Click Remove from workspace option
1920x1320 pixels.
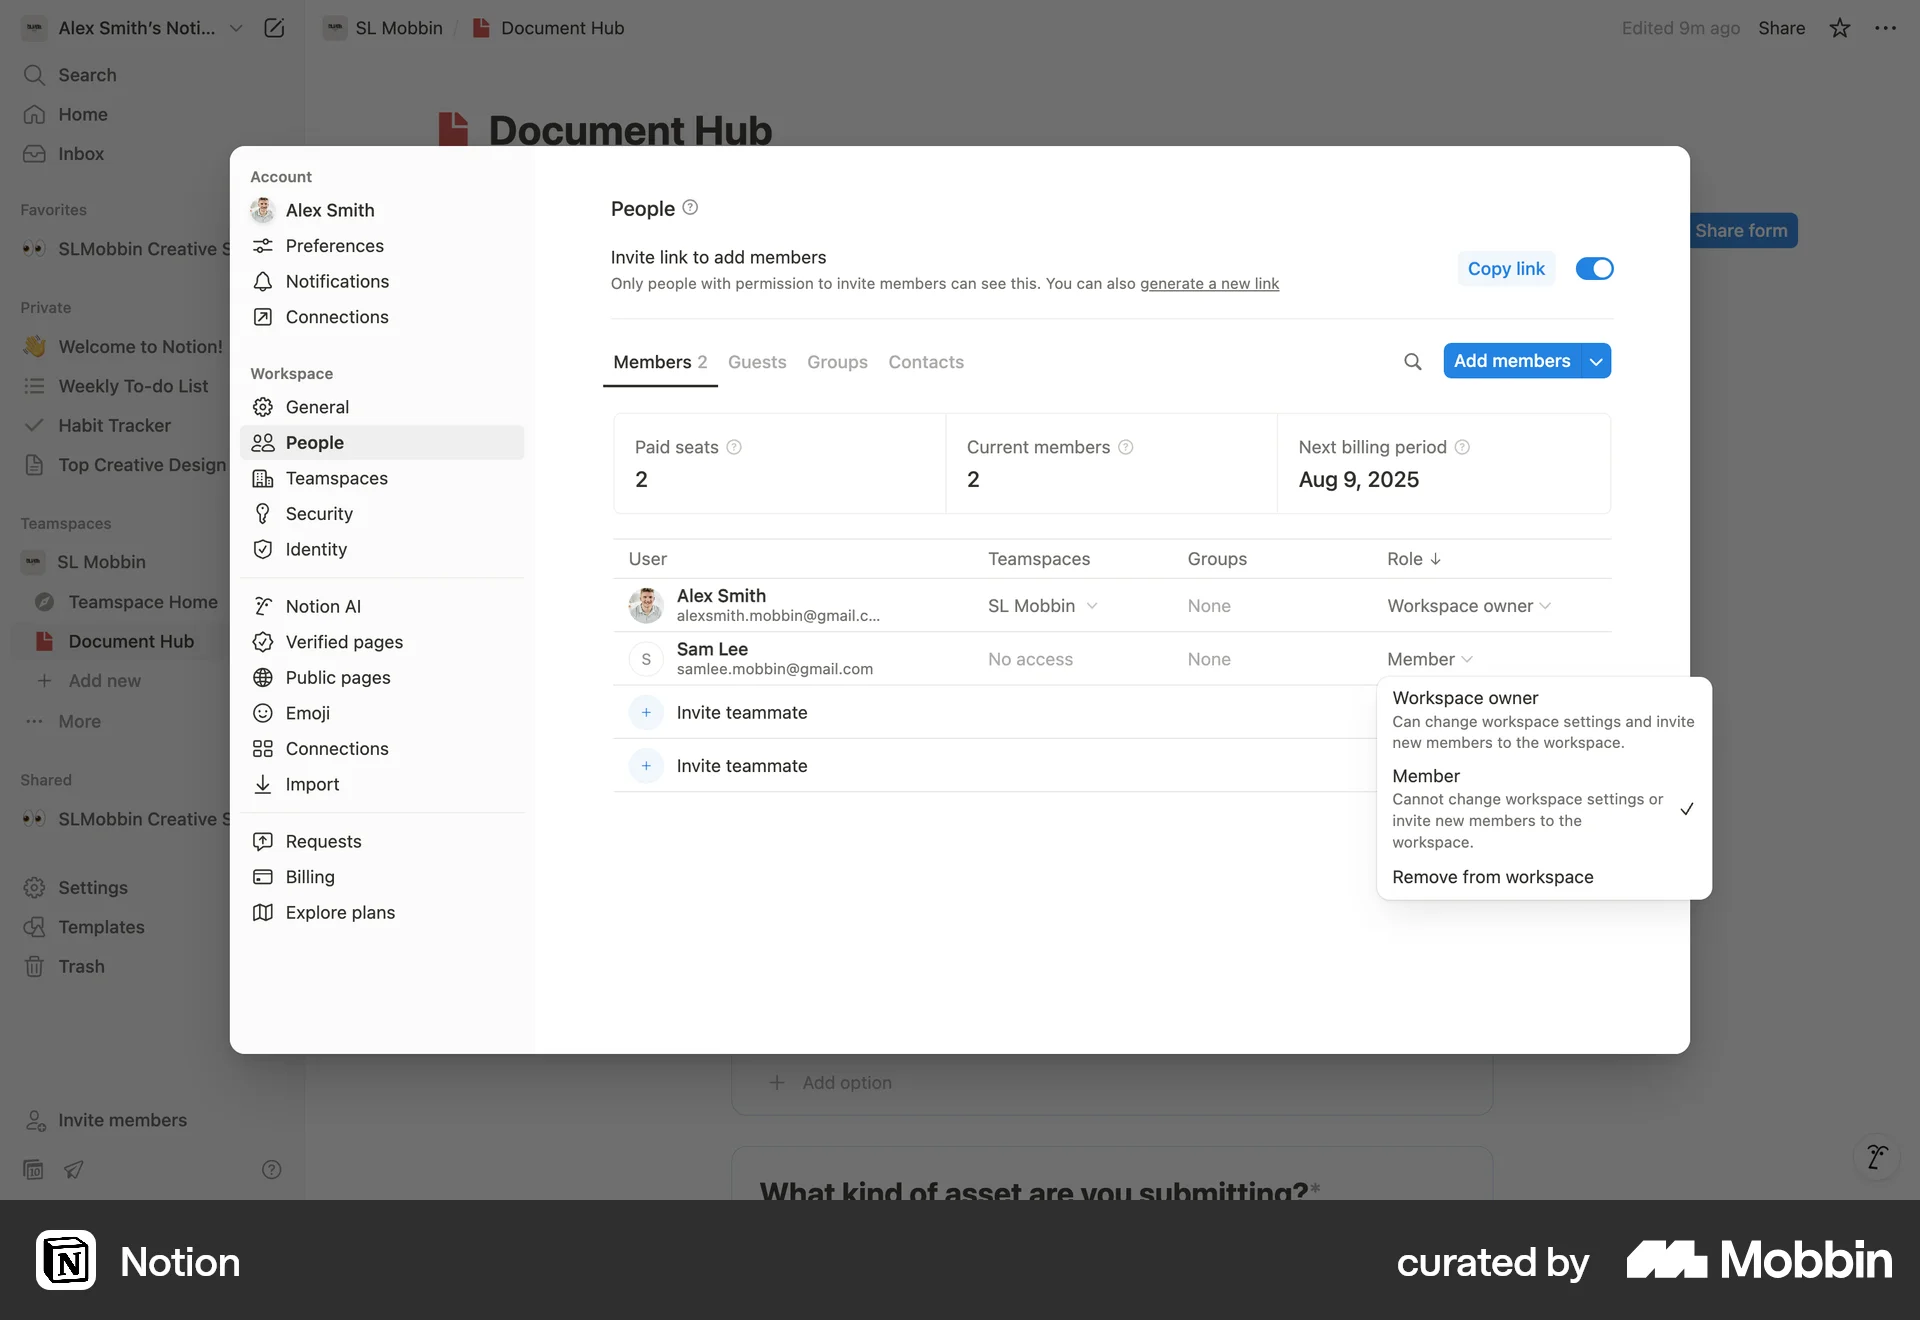point(1492,877)
